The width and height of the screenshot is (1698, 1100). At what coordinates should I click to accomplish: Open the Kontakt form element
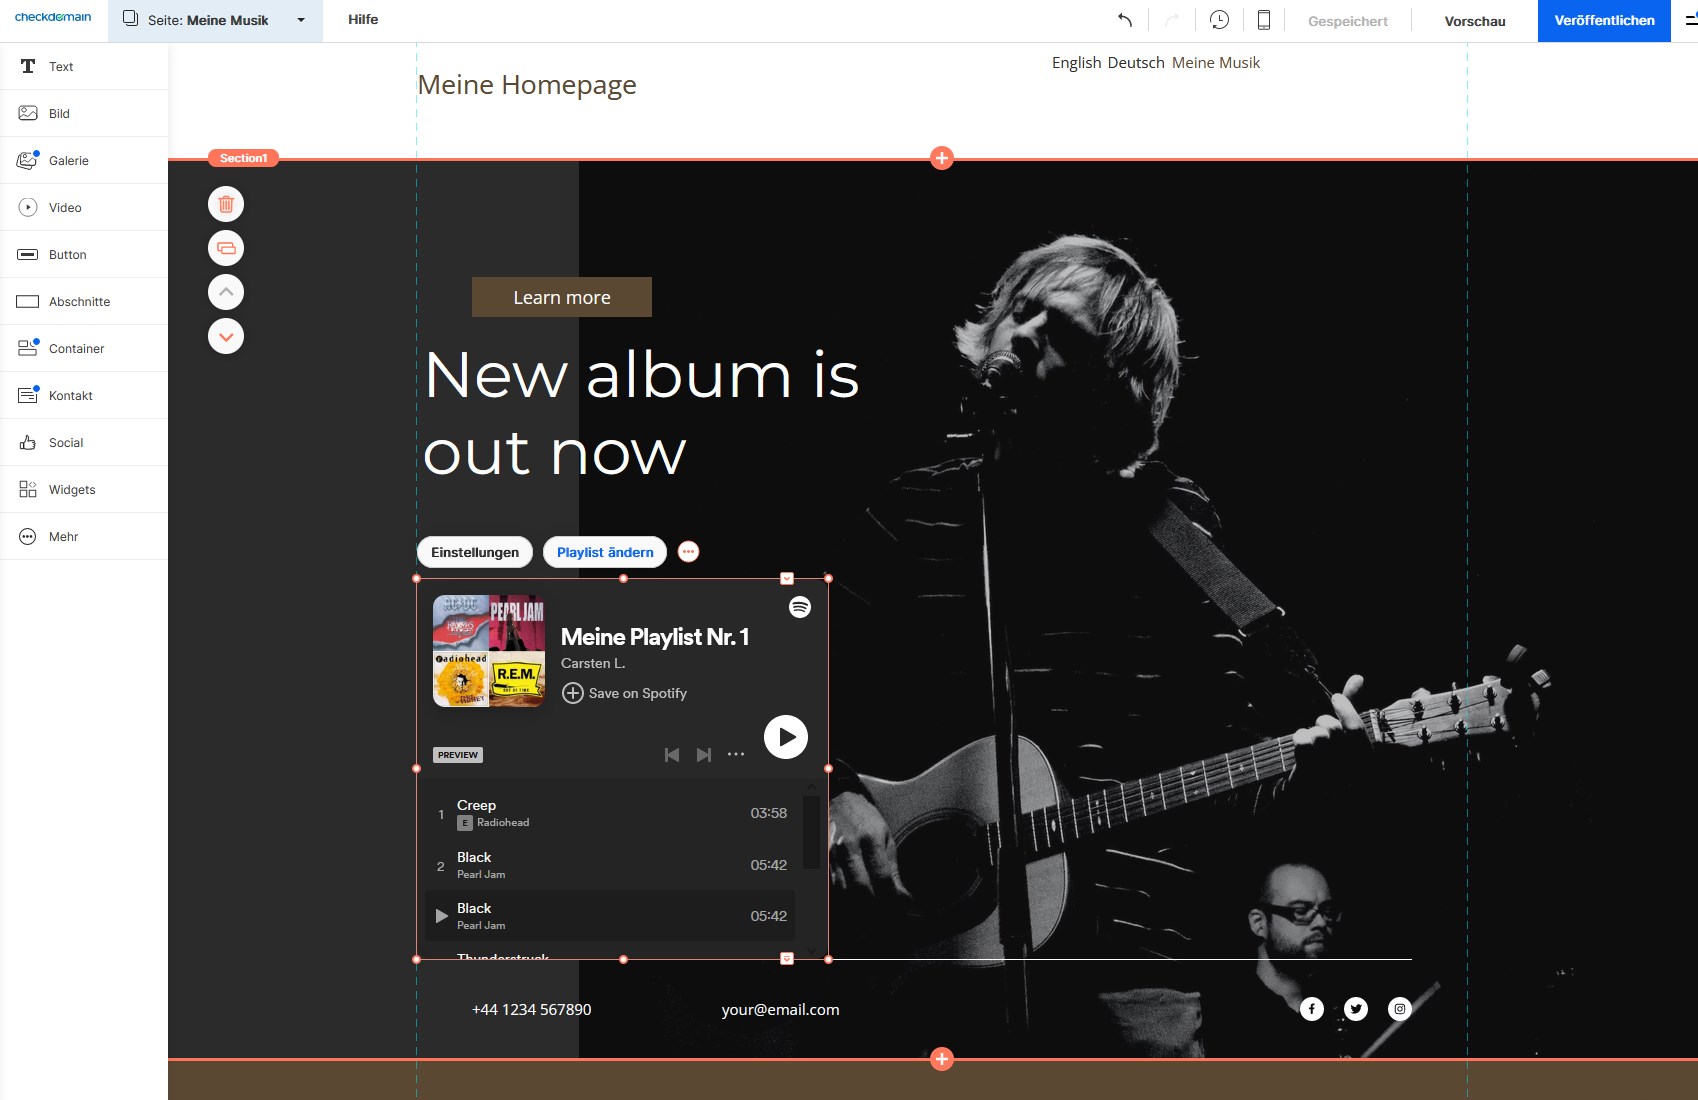click(x=69, y=395)
